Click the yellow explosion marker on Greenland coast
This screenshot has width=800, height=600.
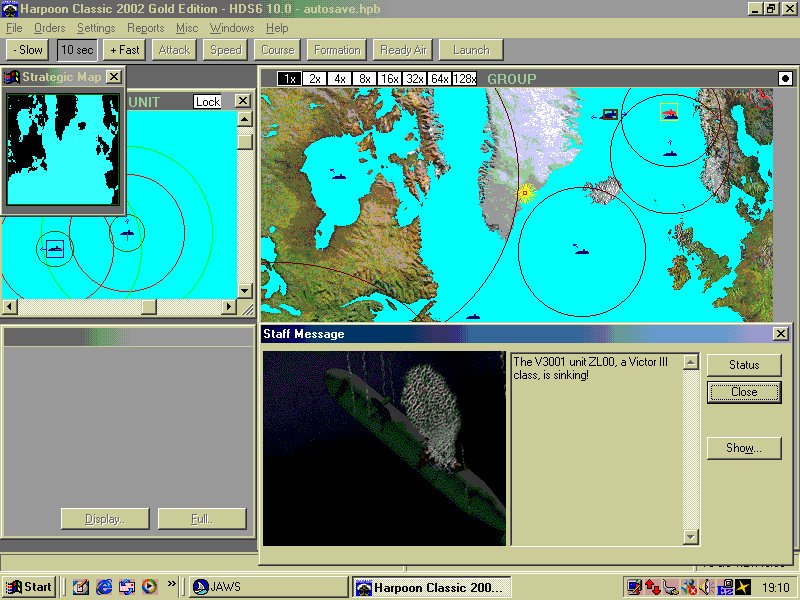coord(525,193)
